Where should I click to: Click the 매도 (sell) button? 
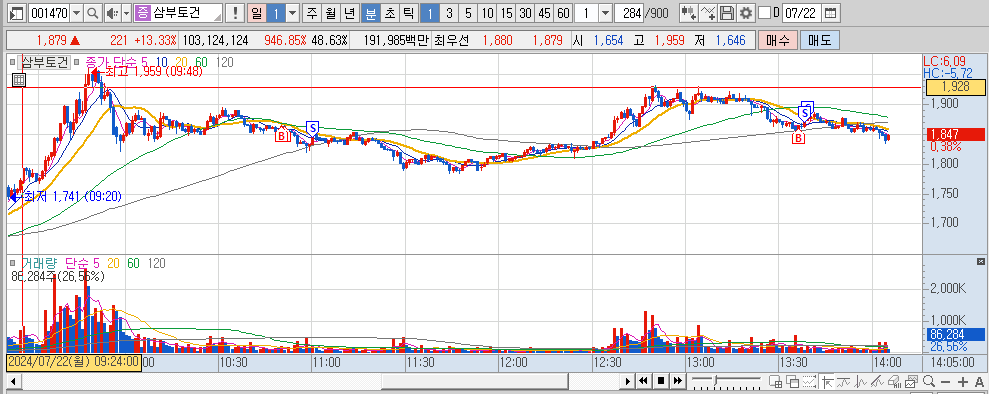[819, 41]
